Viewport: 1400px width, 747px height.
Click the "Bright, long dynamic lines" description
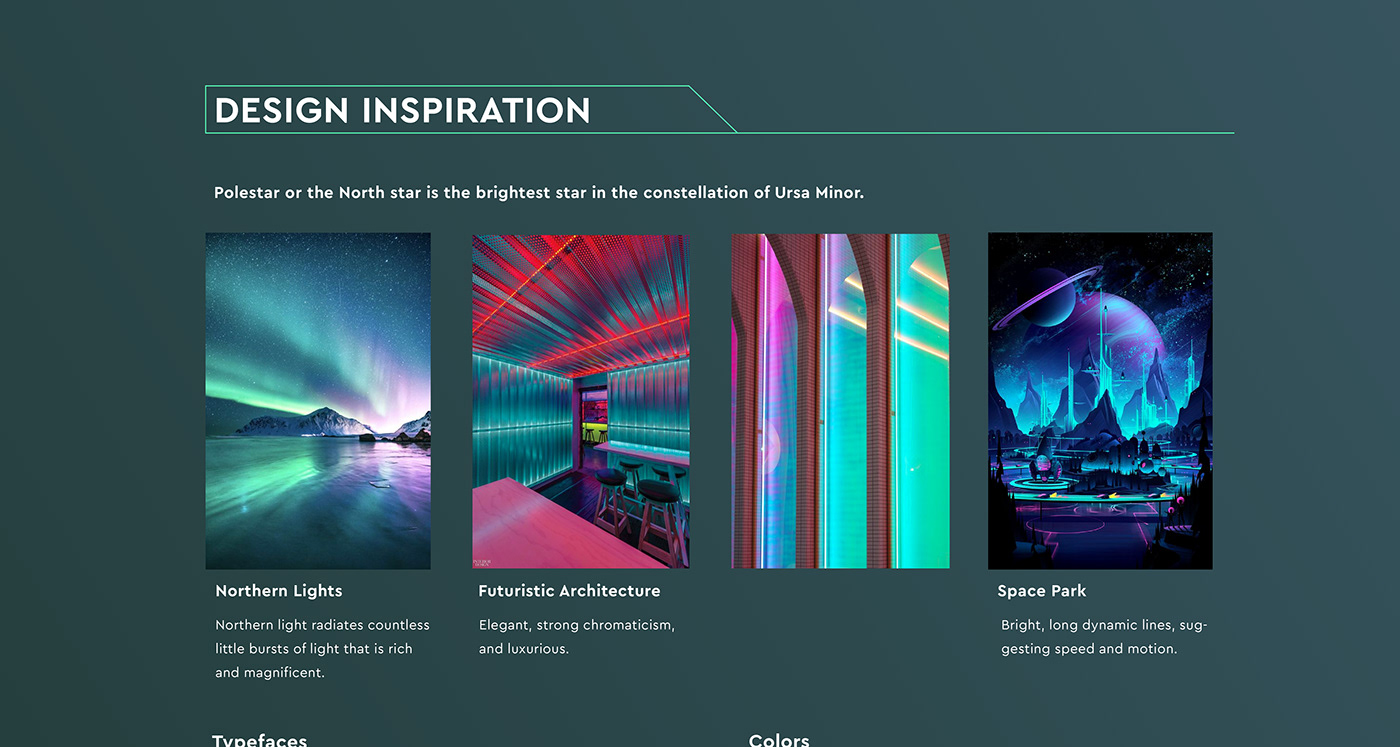1104,637
